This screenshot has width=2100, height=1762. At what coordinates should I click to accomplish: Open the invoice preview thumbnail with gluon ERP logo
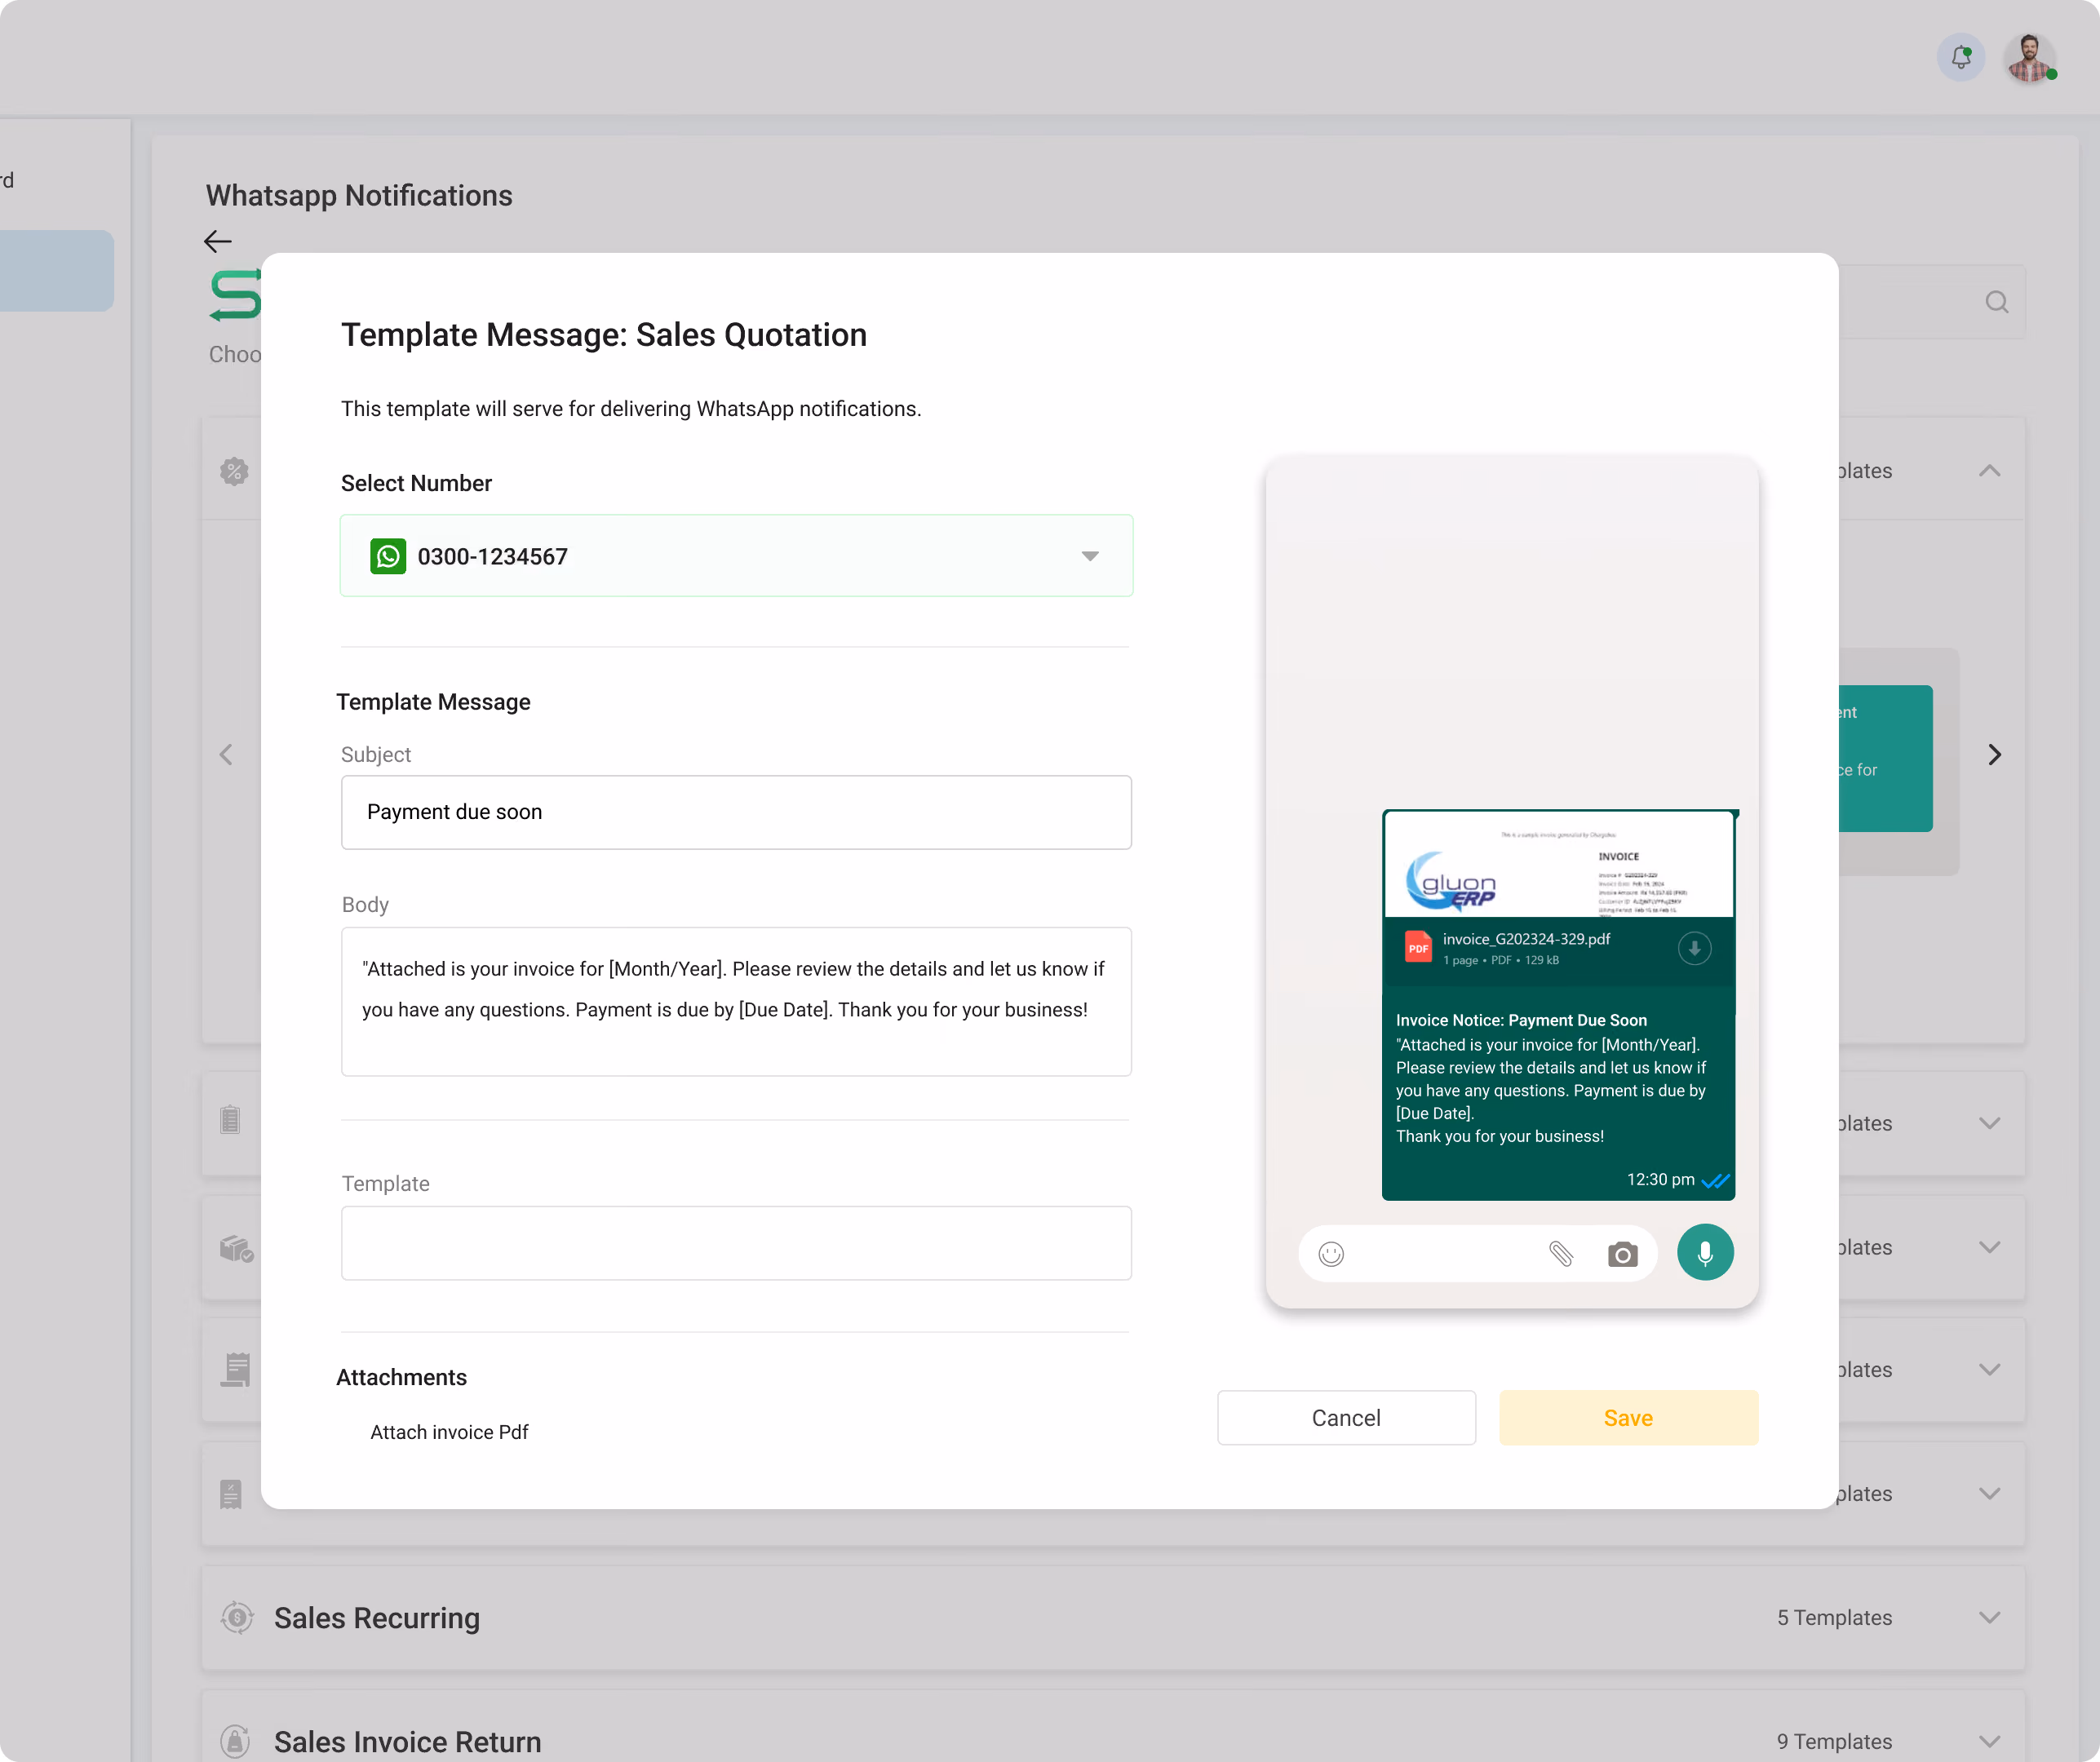pyautogui.click(x=1558, y=864)
